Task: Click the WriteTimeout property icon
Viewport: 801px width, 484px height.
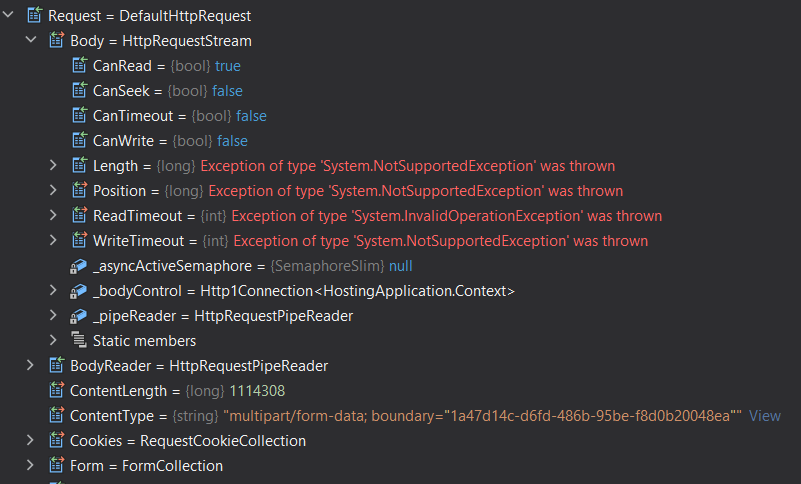Action: (79, 240)
